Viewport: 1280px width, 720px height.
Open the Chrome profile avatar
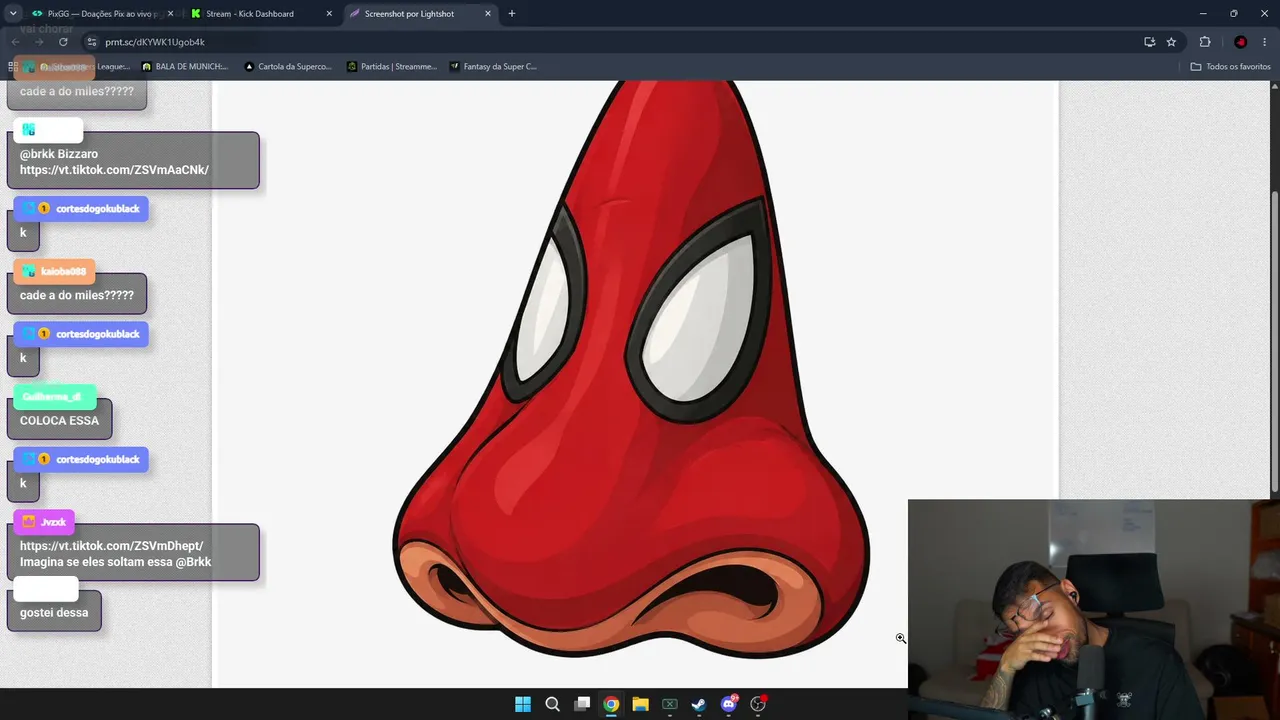[1240, 42]
